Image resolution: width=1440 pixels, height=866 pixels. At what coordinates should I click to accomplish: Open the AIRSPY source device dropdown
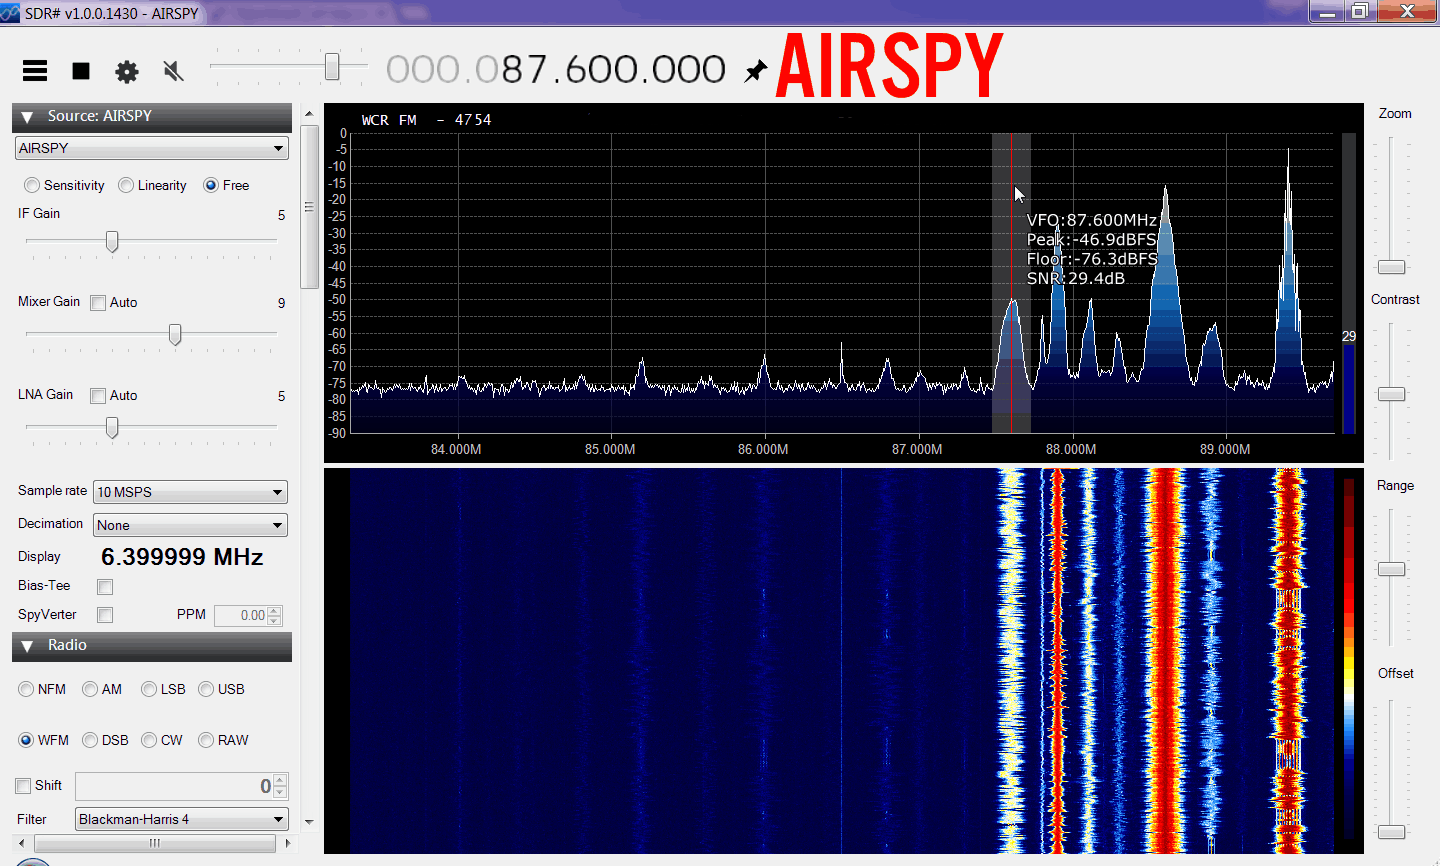click(152, 148)
